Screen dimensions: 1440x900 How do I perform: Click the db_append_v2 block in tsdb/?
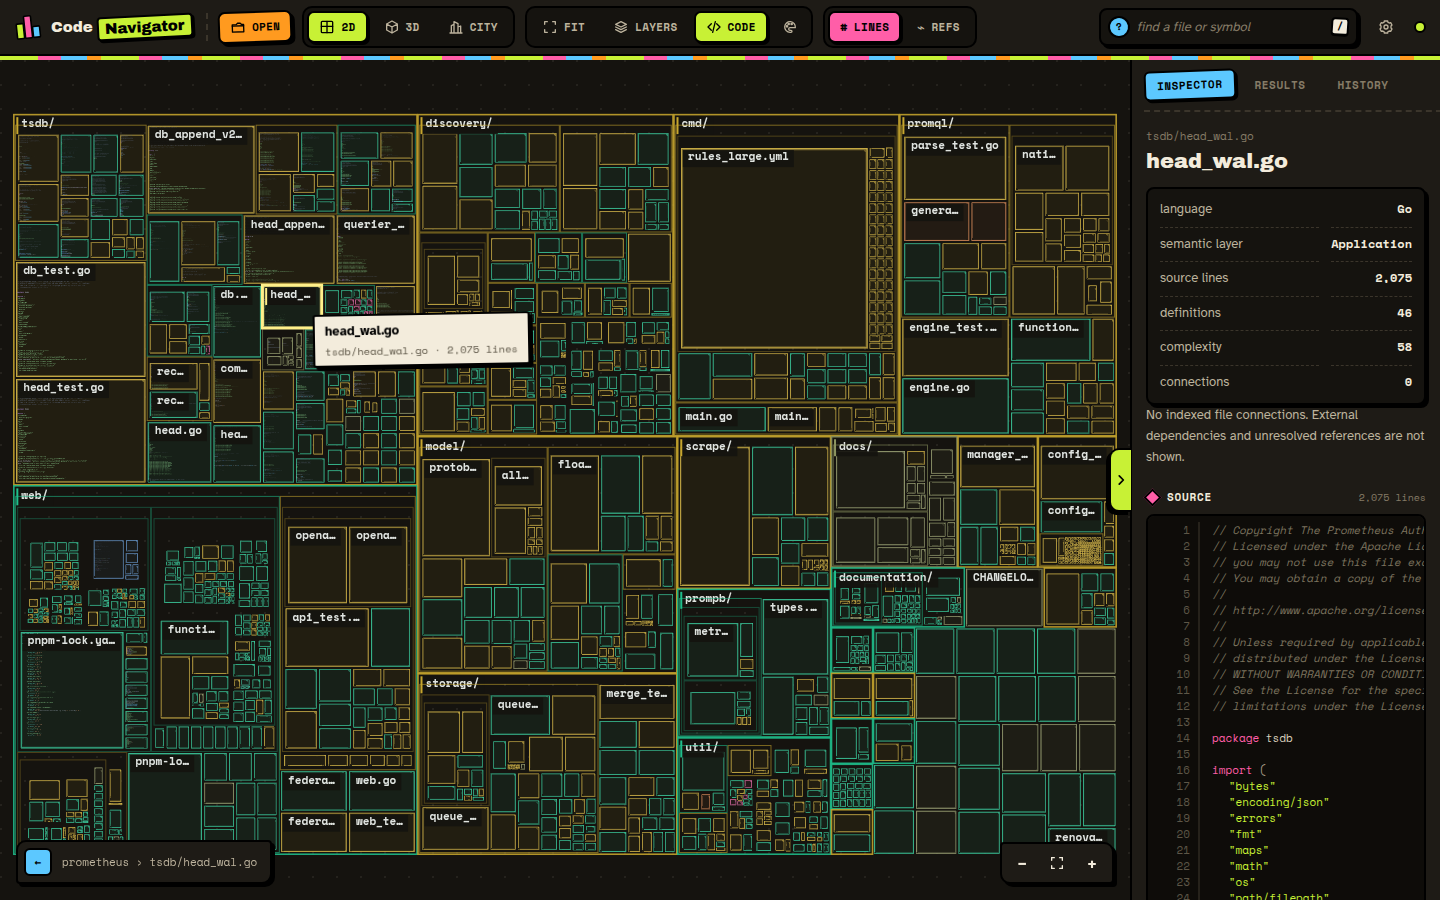[201, 168]
